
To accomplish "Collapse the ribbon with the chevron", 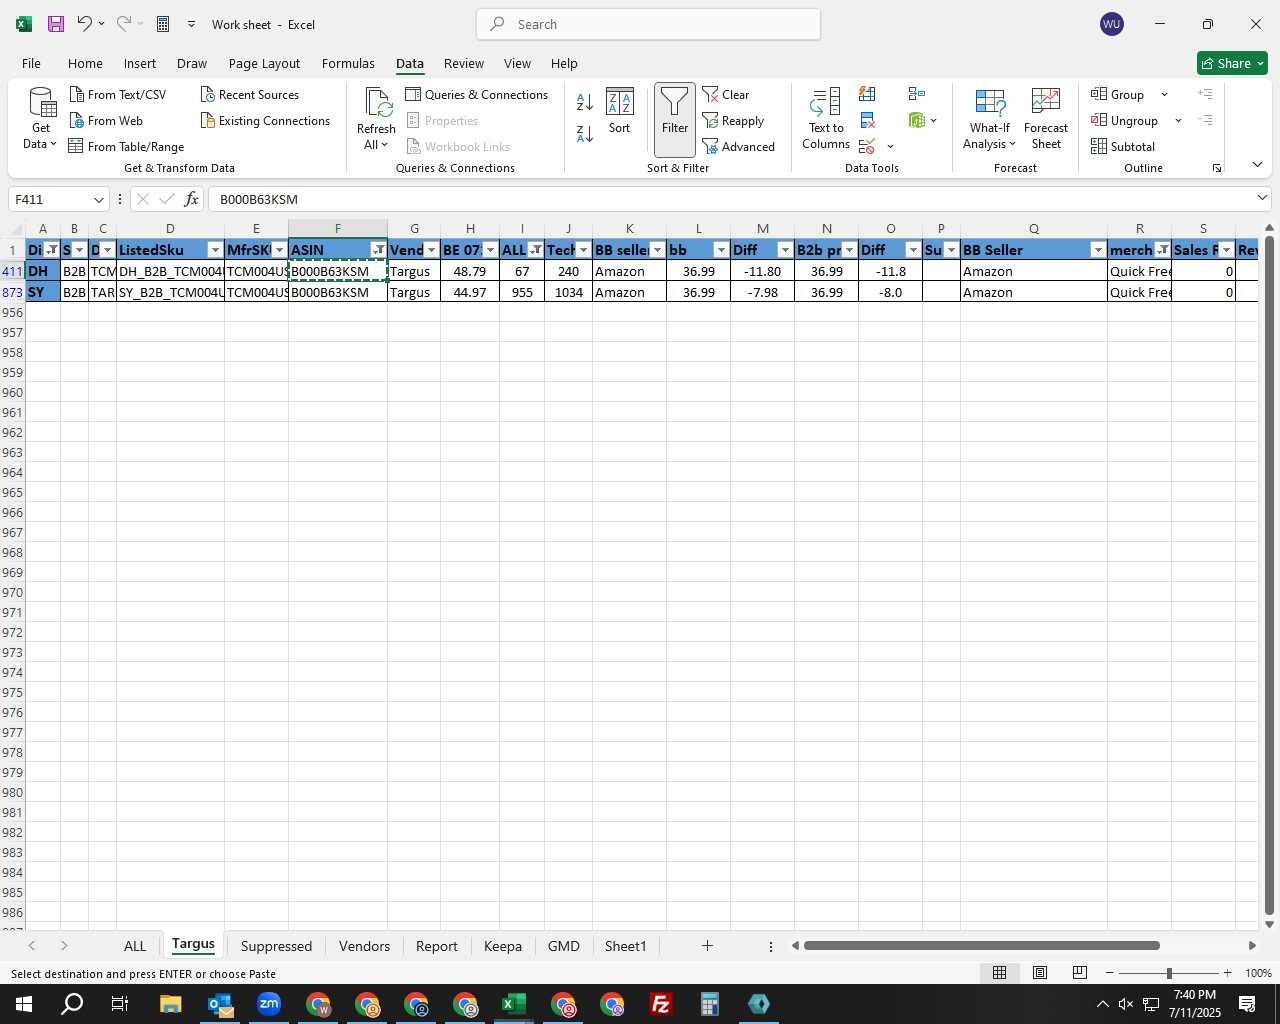I will (x=1257, y=164).
